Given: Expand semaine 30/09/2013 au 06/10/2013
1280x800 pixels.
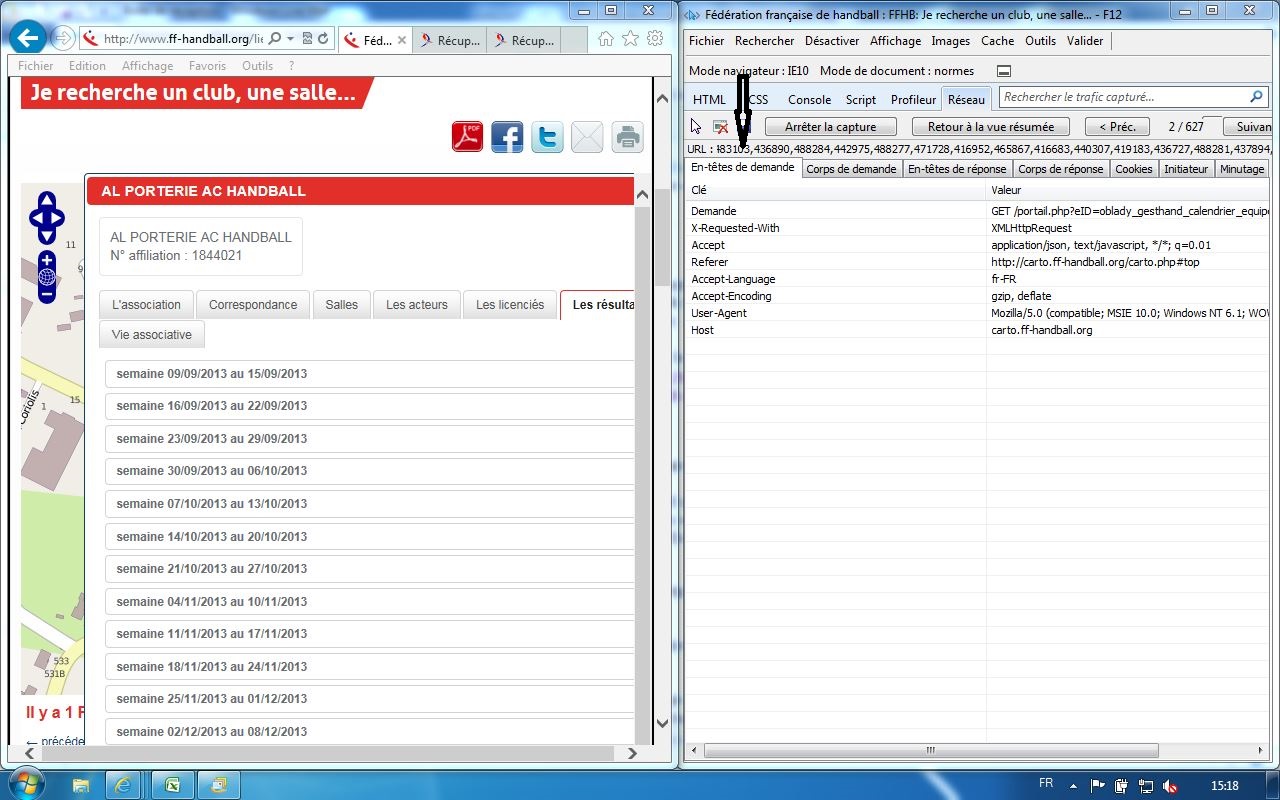Looking at the screenshot, I should tap(370, 471).
